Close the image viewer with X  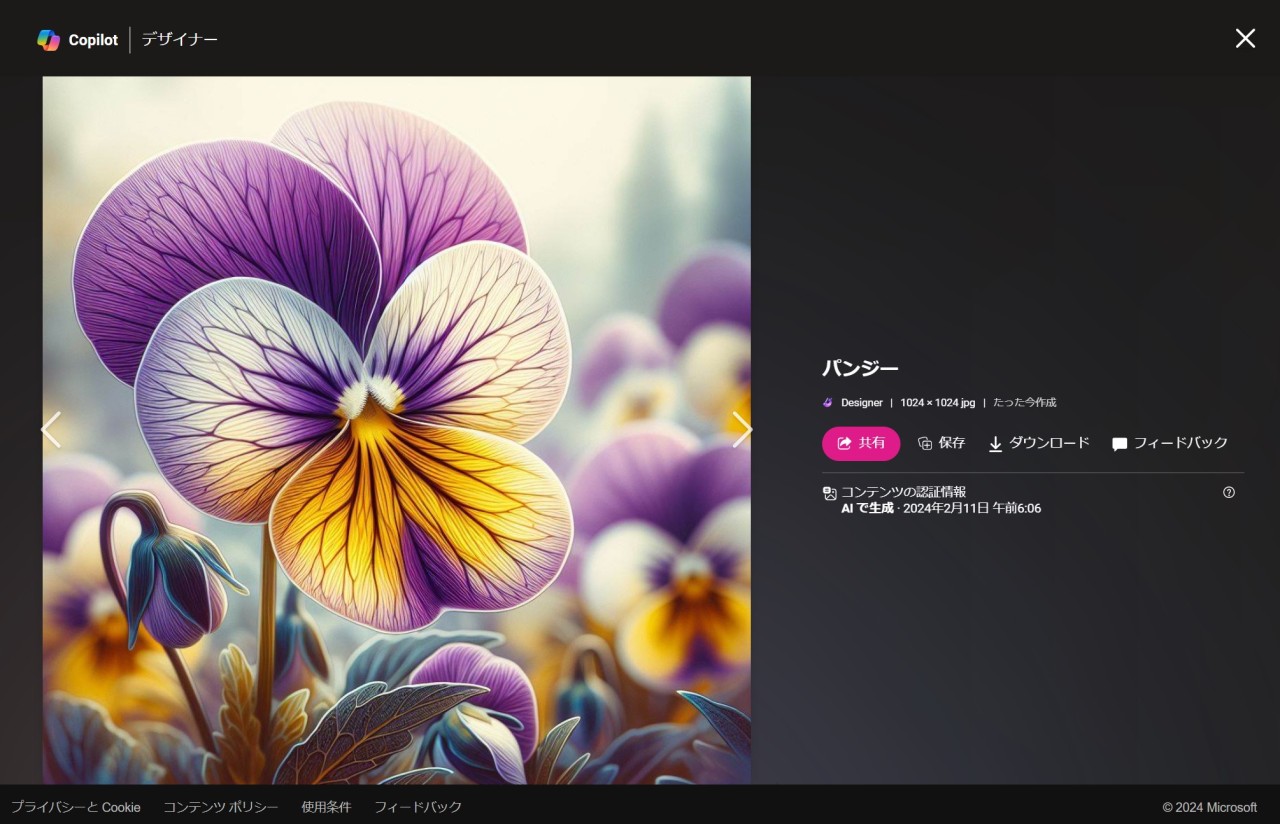[x=1245, y=38]
